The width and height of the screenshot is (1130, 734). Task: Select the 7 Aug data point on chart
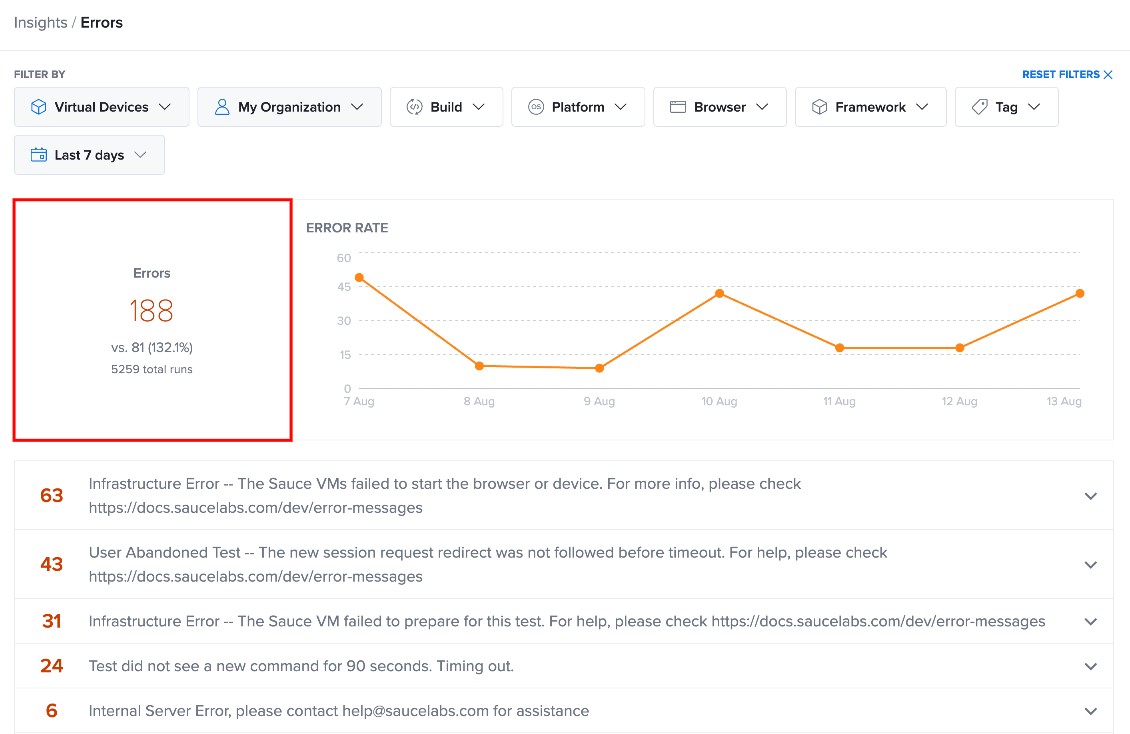coord(360,278)
